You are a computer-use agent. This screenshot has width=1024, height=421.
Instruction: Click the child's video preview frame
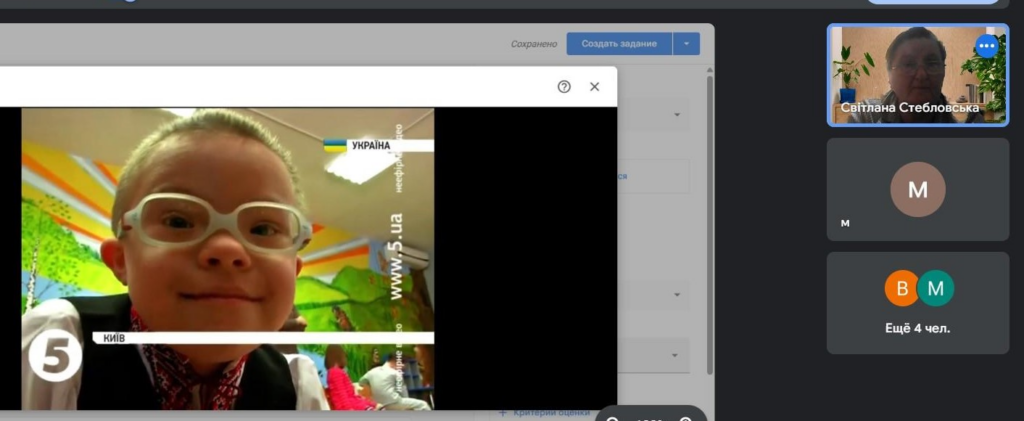[228, 258]
